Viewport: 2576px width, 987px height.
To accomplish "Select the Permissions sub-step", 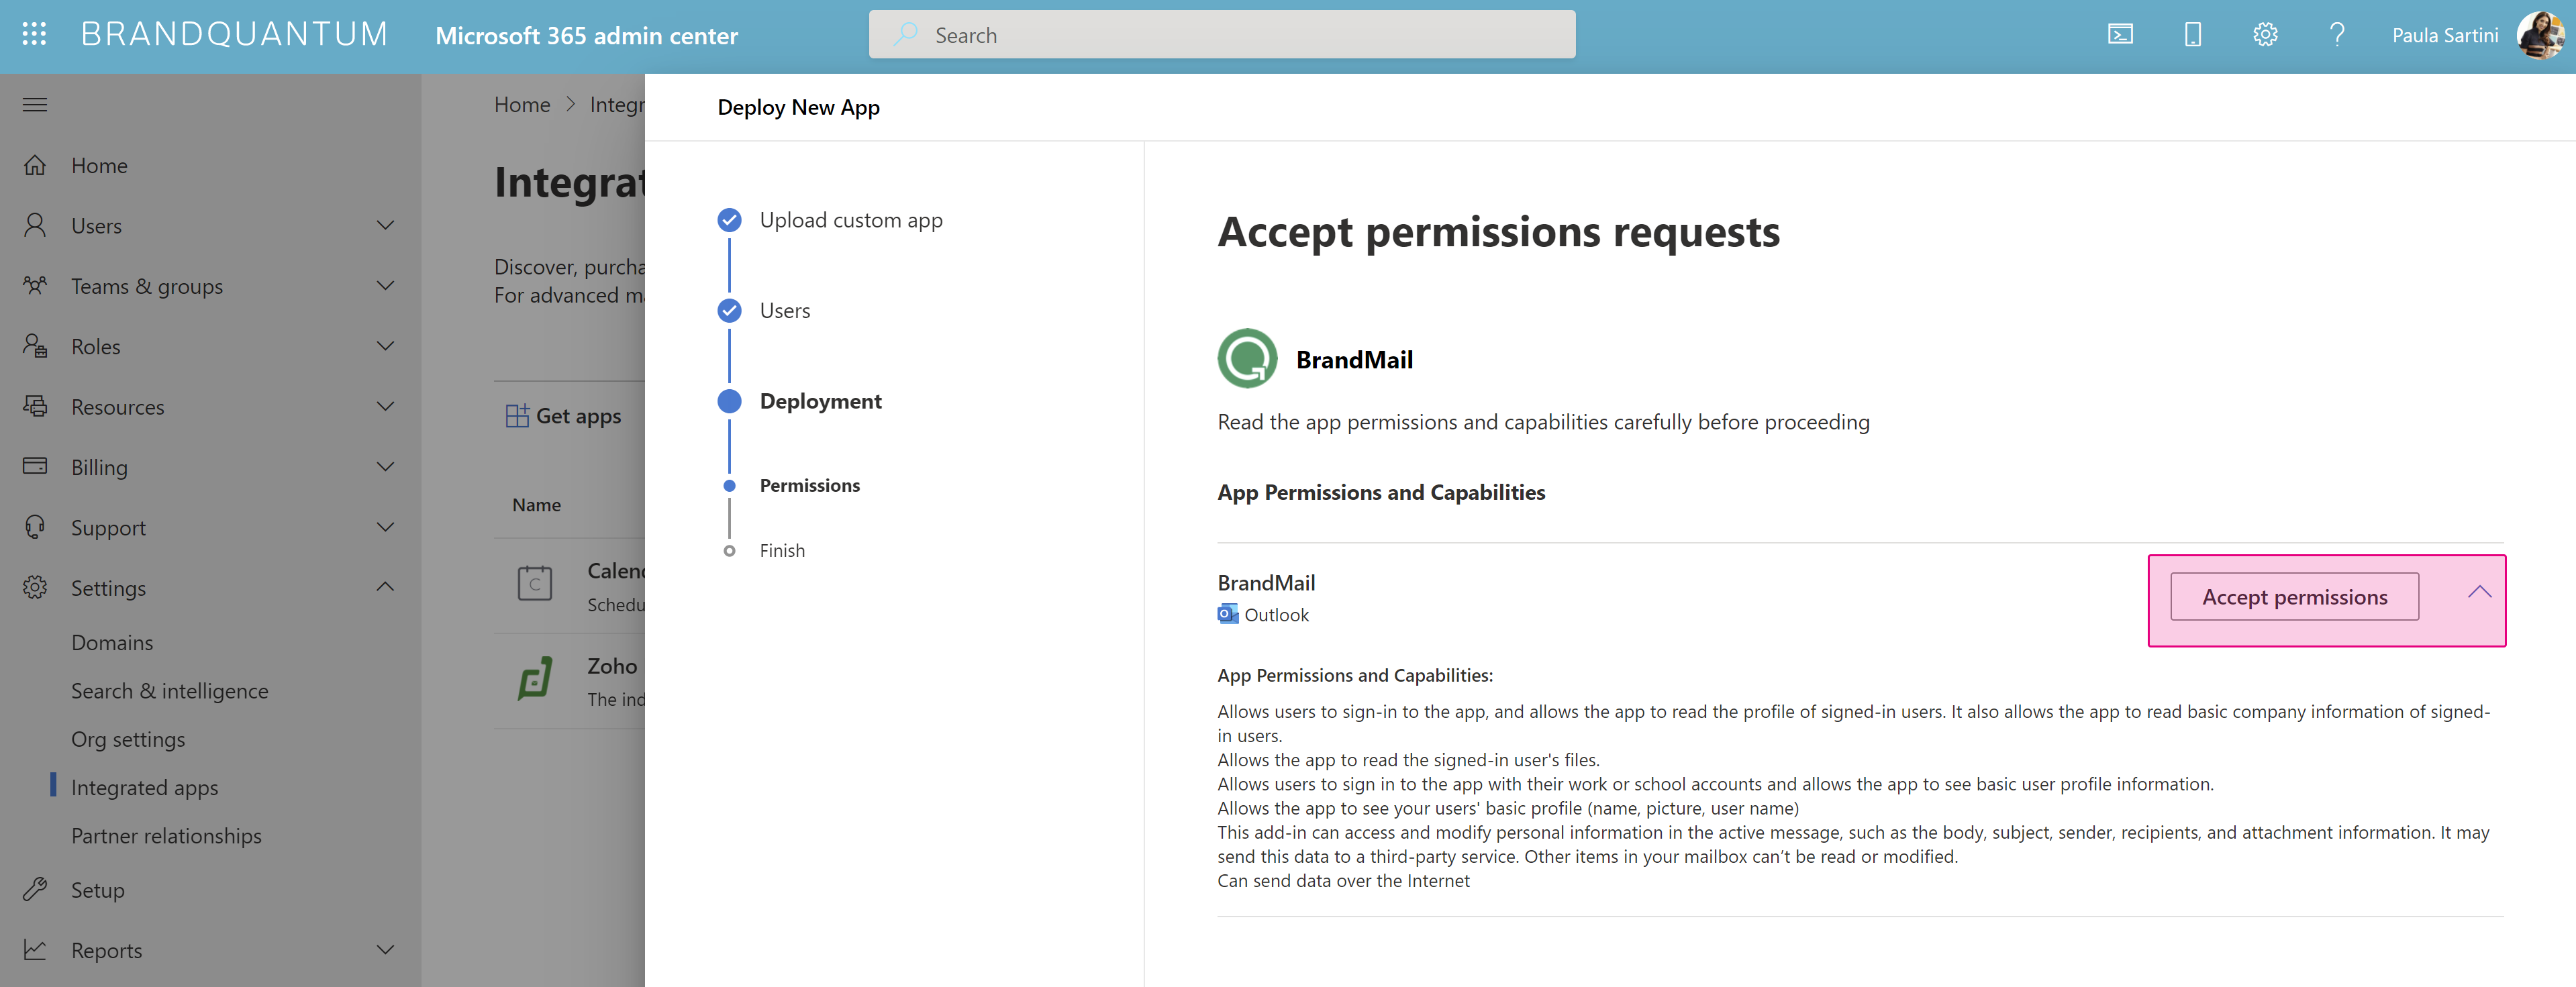I will pos(809,485).
